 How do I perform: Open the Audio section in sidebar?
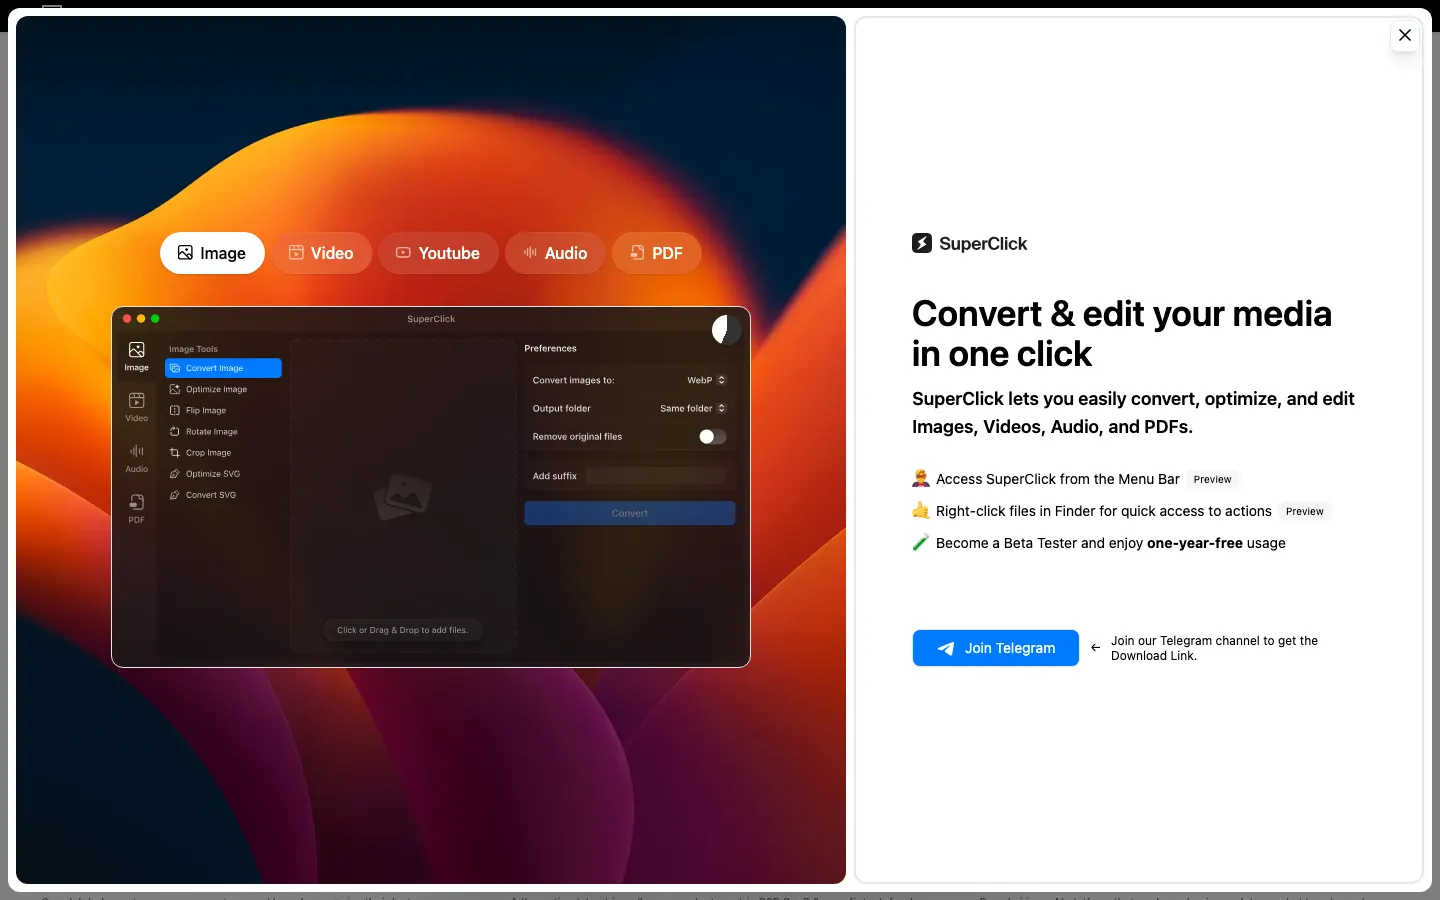[x=136, y=458]
